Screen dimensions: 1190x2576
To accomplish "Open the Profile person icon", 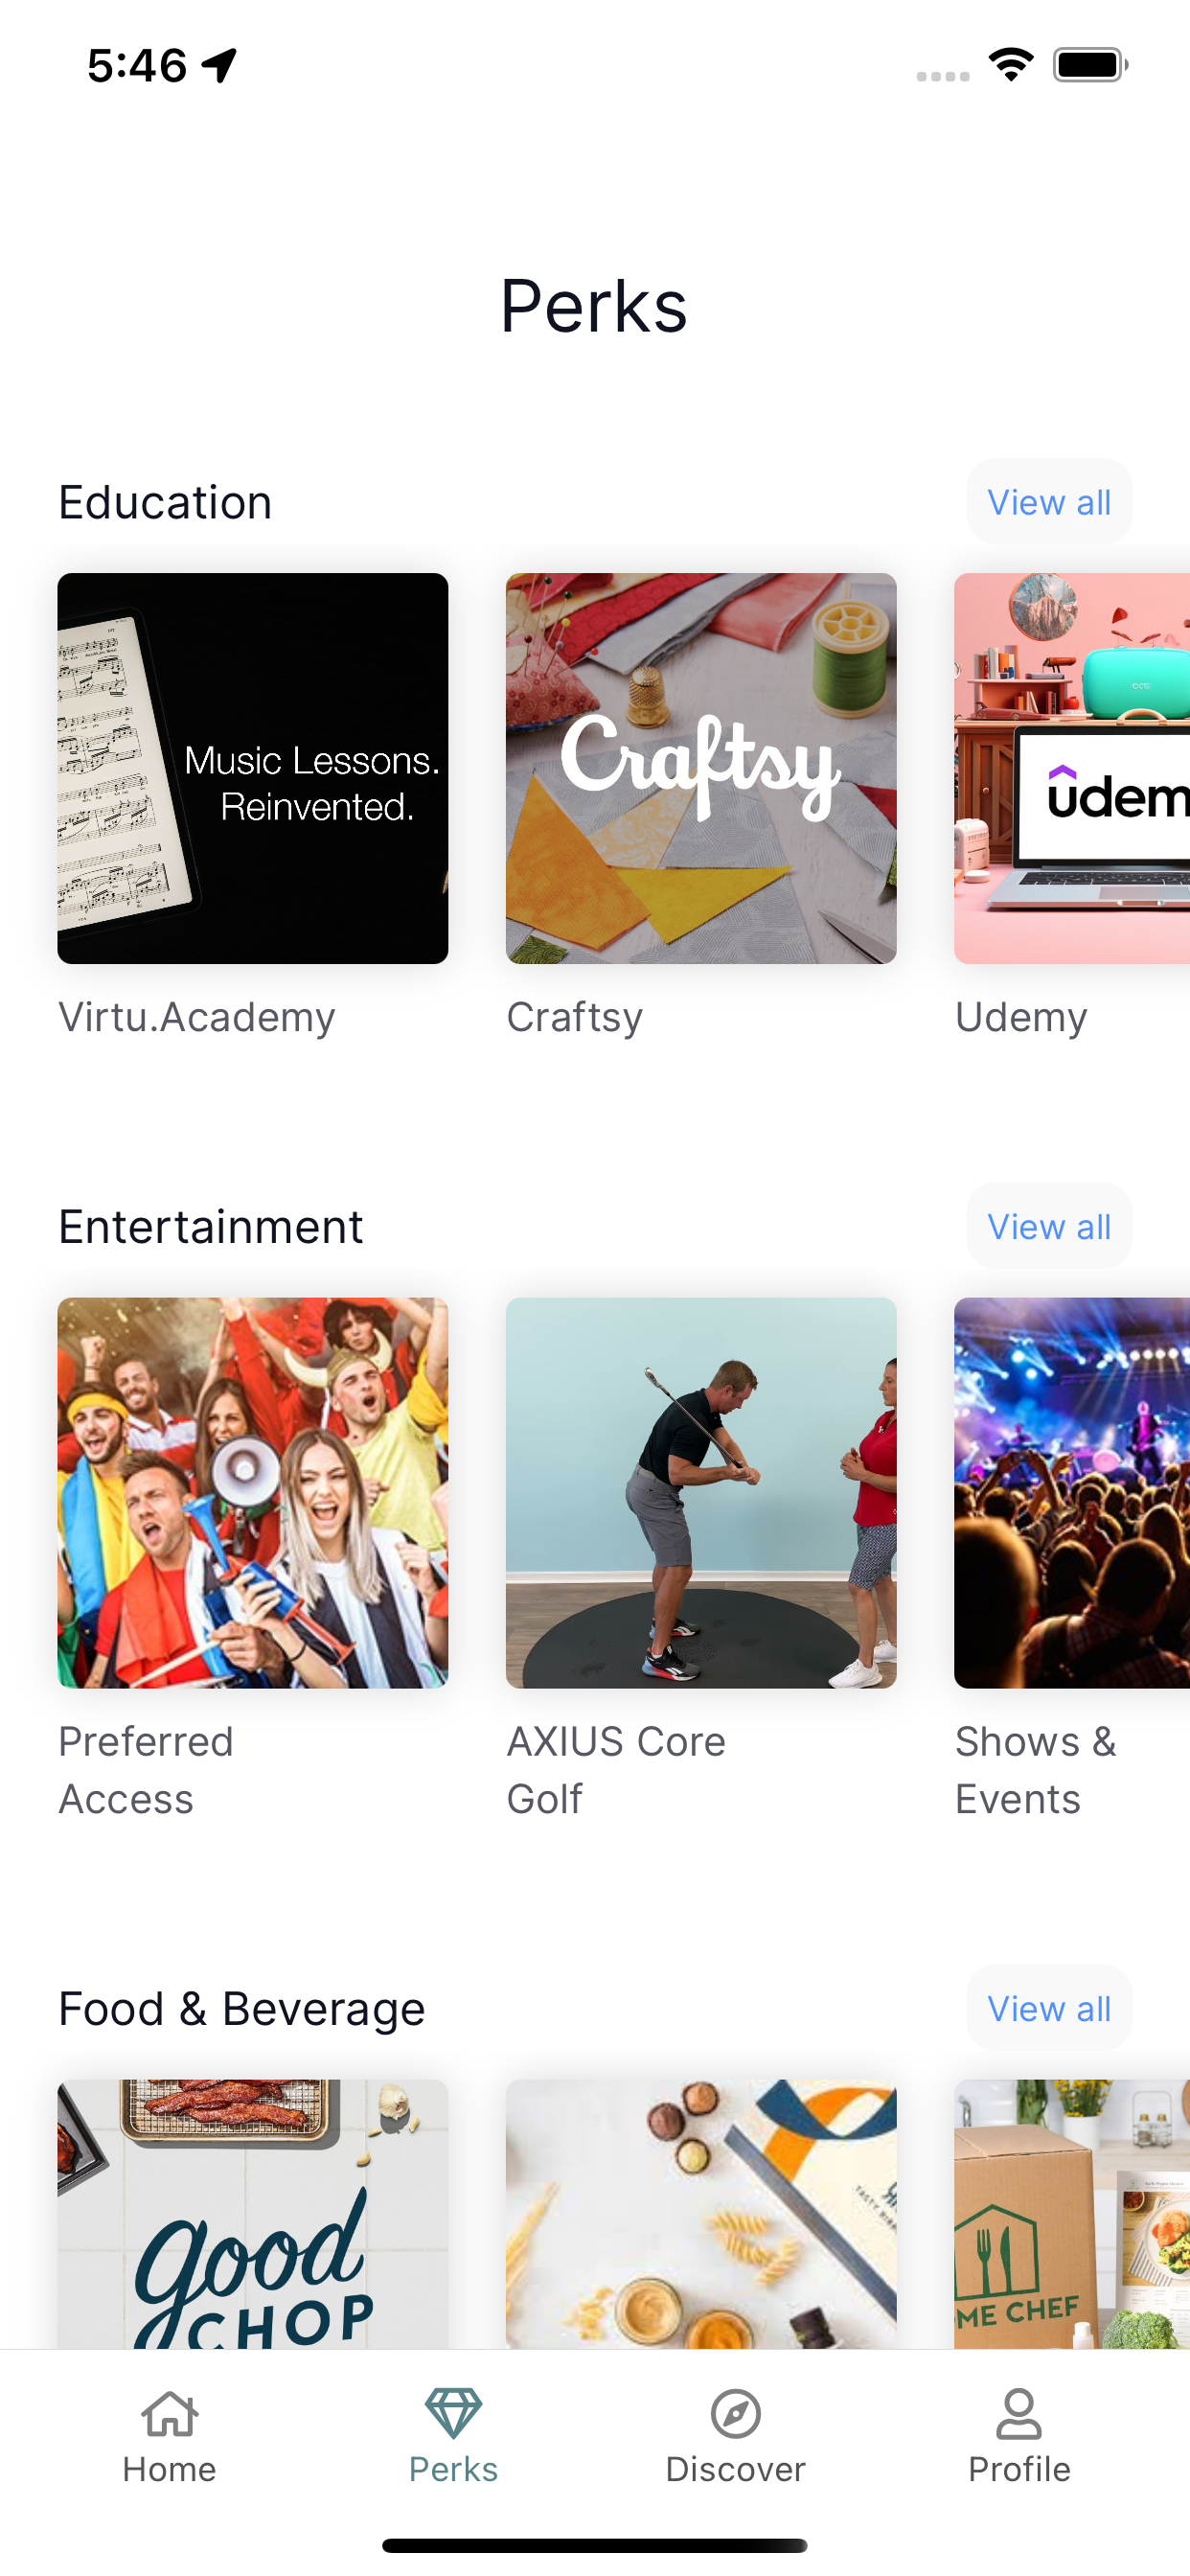I will pos(1018,2414).
